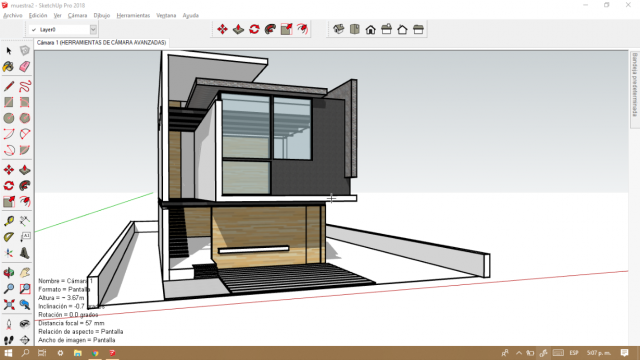
Task: Open the Cámara menu
Action: click(78, 16)
